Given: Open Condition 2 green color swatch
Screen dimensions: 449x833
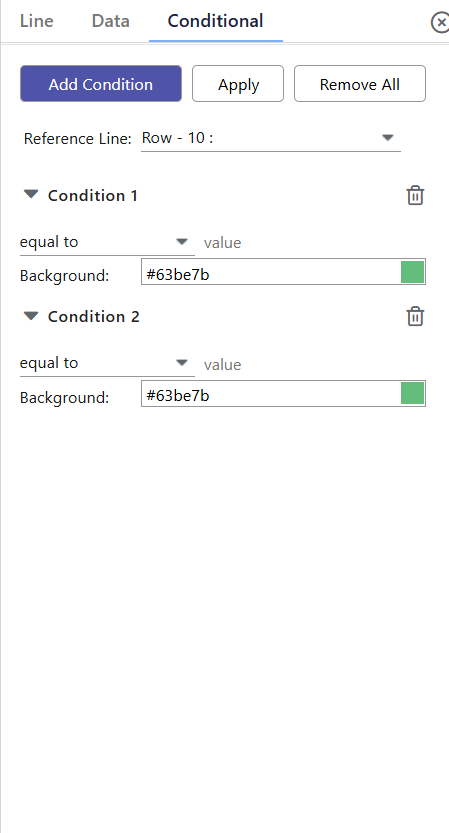Looking at the screenshot, I should click(x=412, y=393).
